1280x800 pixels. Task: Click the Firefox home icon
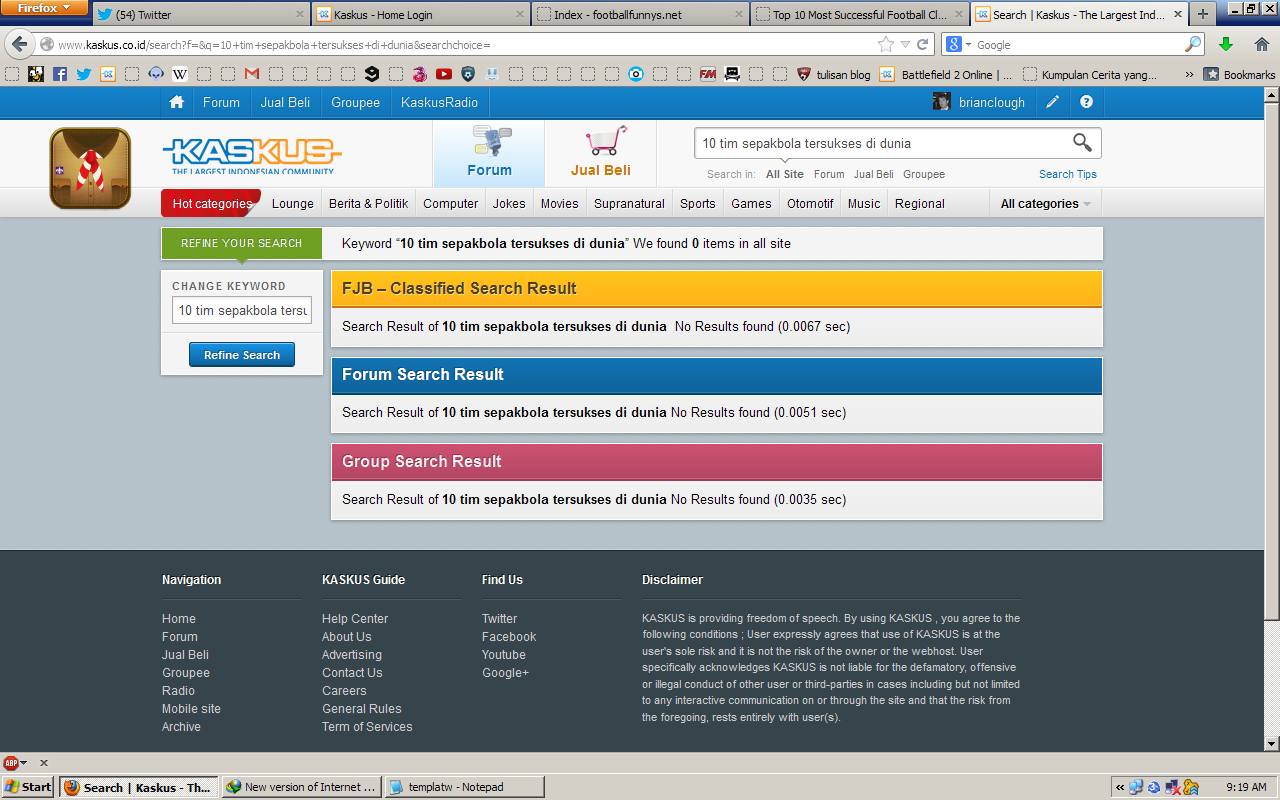point(1261,44)
